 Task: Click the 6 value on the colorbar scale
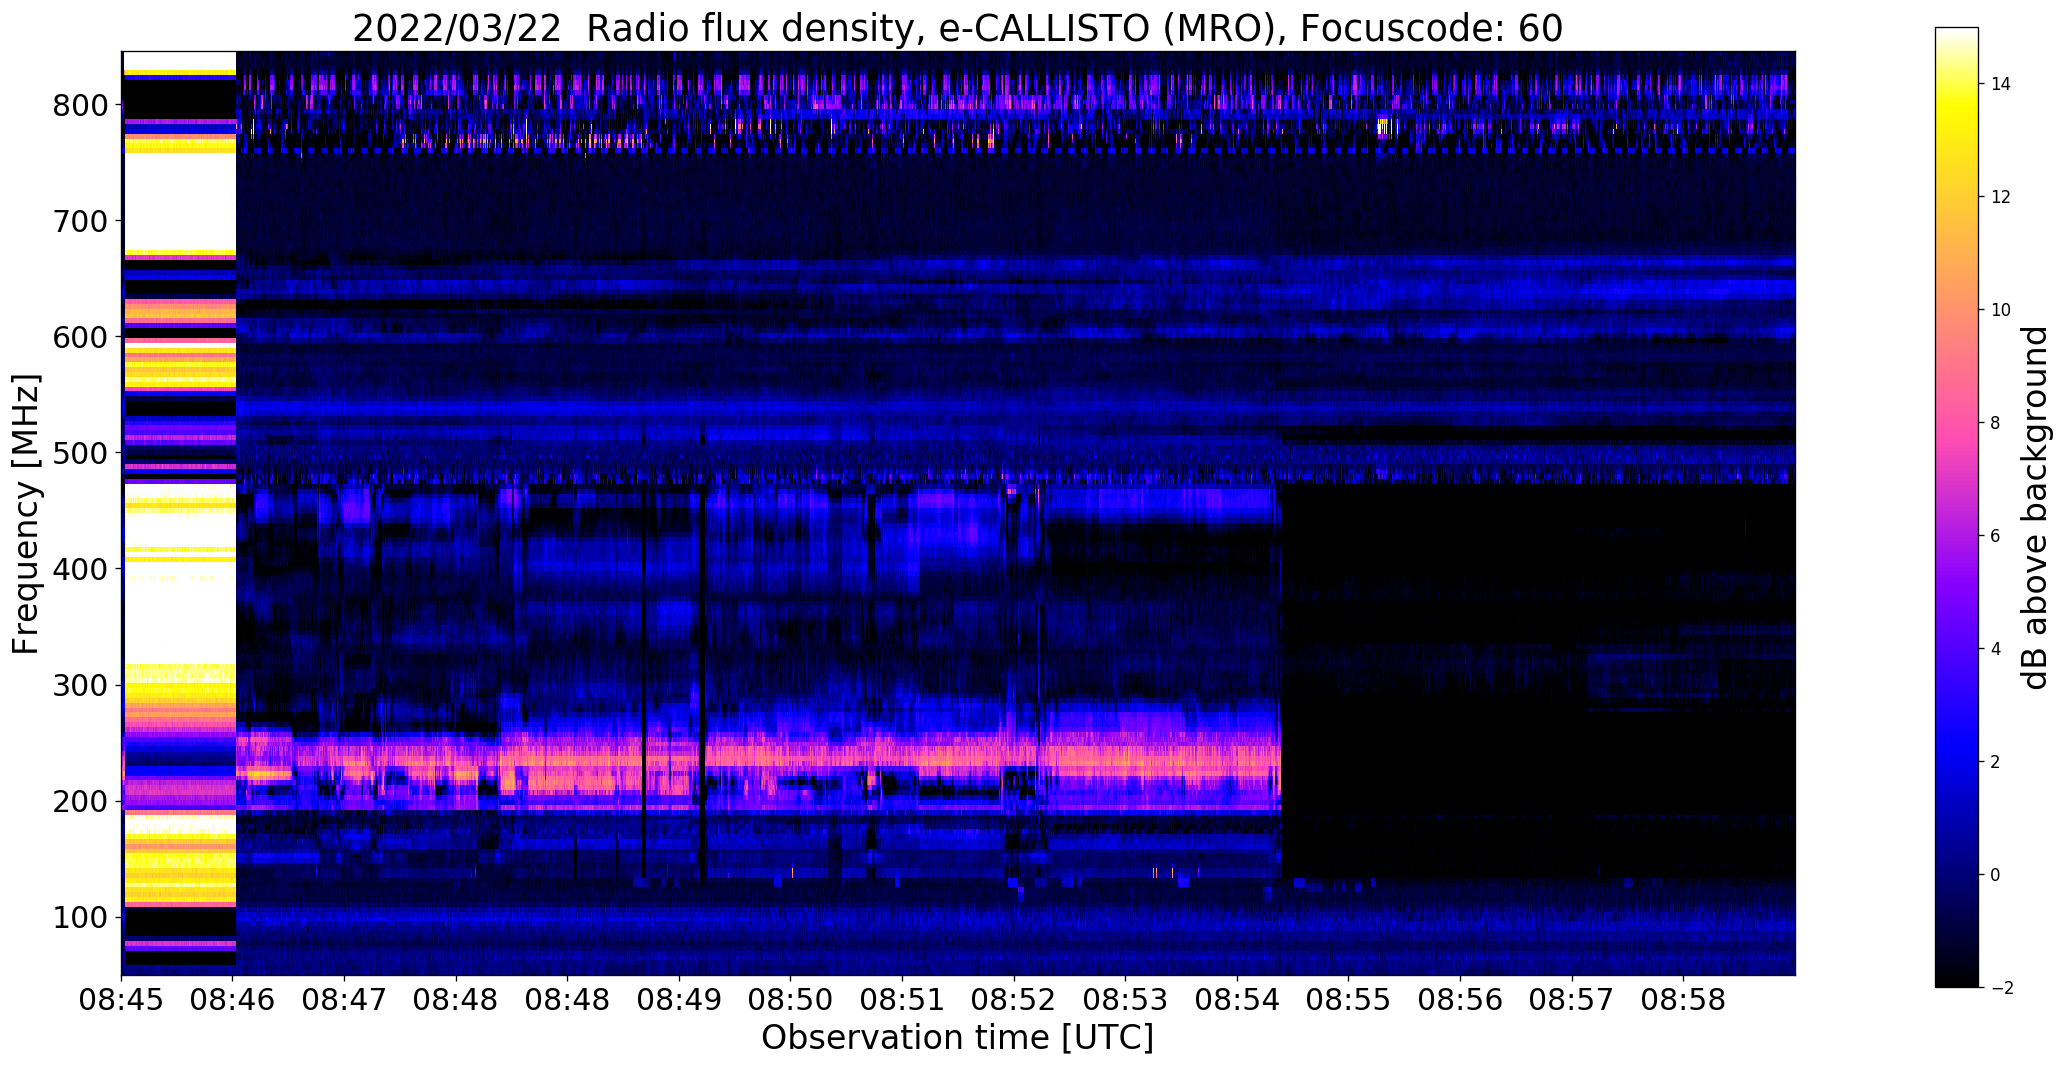pos(1995,536)
